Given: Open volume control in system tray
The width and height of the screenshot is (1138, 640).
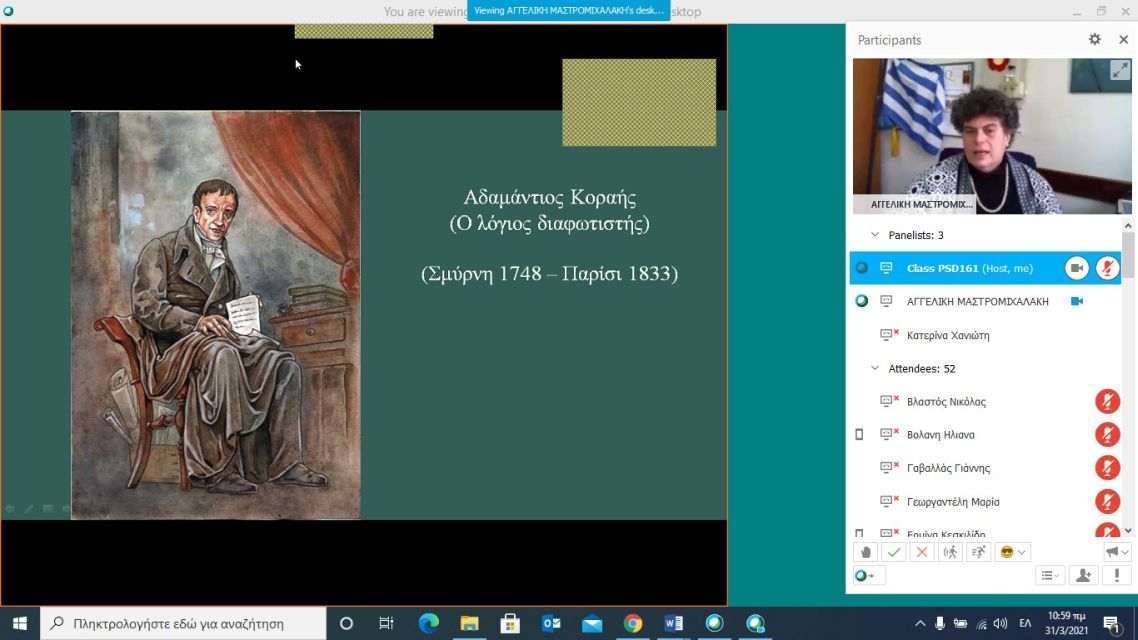Looking at the screenshot, I should pos(1001,623).
